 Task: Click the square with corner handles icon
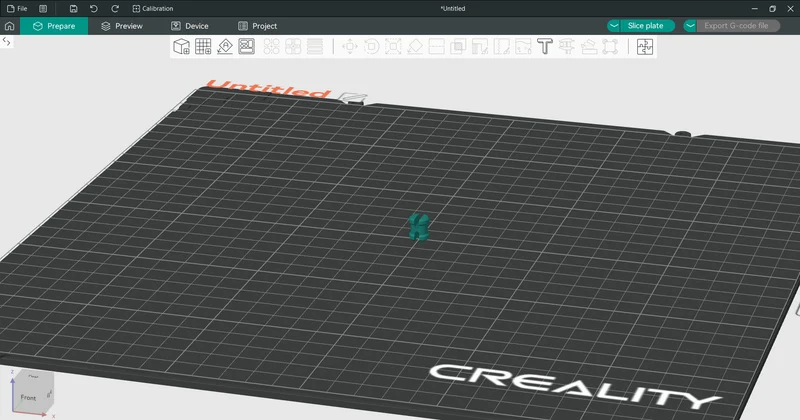coord(610,46)
